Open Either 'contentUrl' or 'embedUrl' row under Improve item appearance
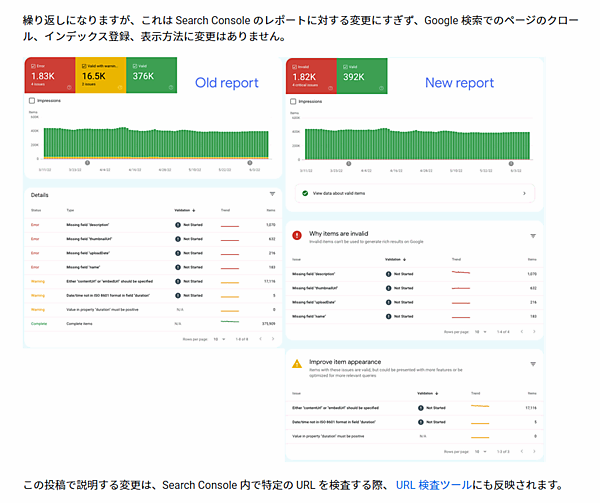Viewport: 600px width, 503px height. [x=414, y=408]
